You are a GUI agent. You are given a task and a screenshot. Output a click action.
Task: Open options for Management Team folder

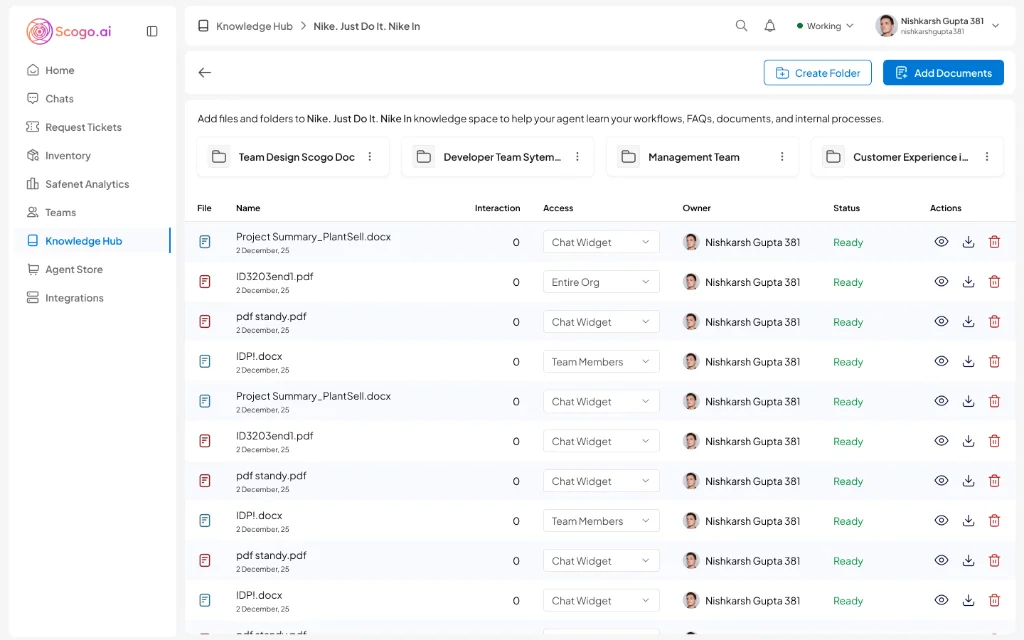pyautogui.click(x=780, y=157)
